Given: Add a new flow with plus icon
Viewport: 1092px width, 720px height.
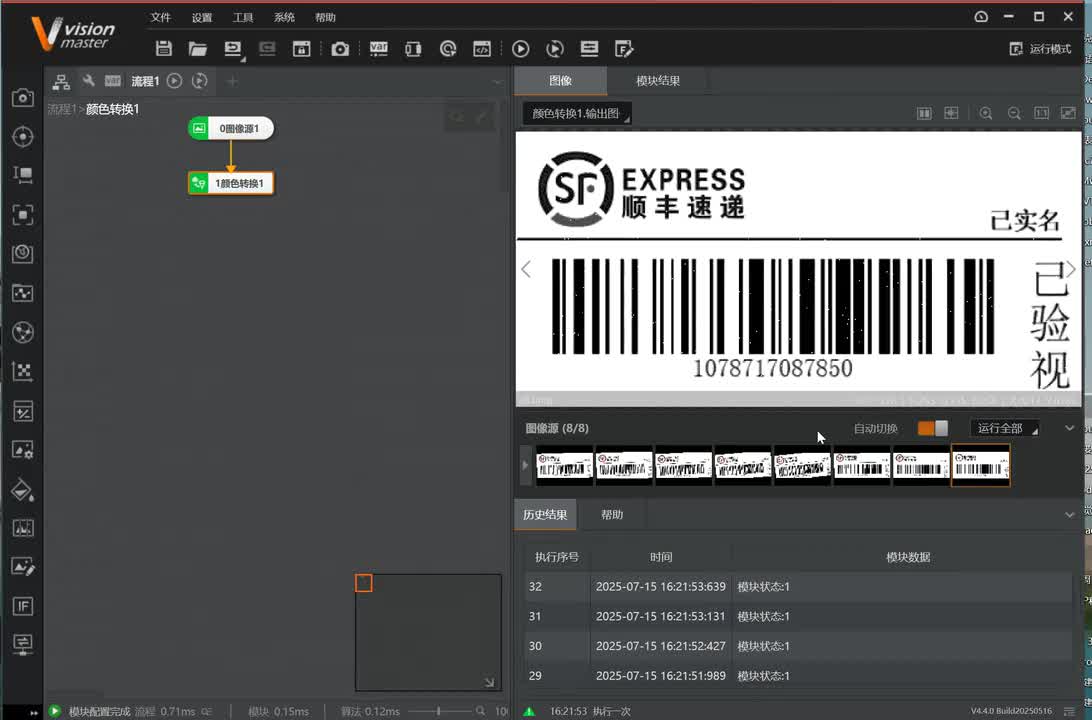Looking at the screenshot, I should point(233,81).
